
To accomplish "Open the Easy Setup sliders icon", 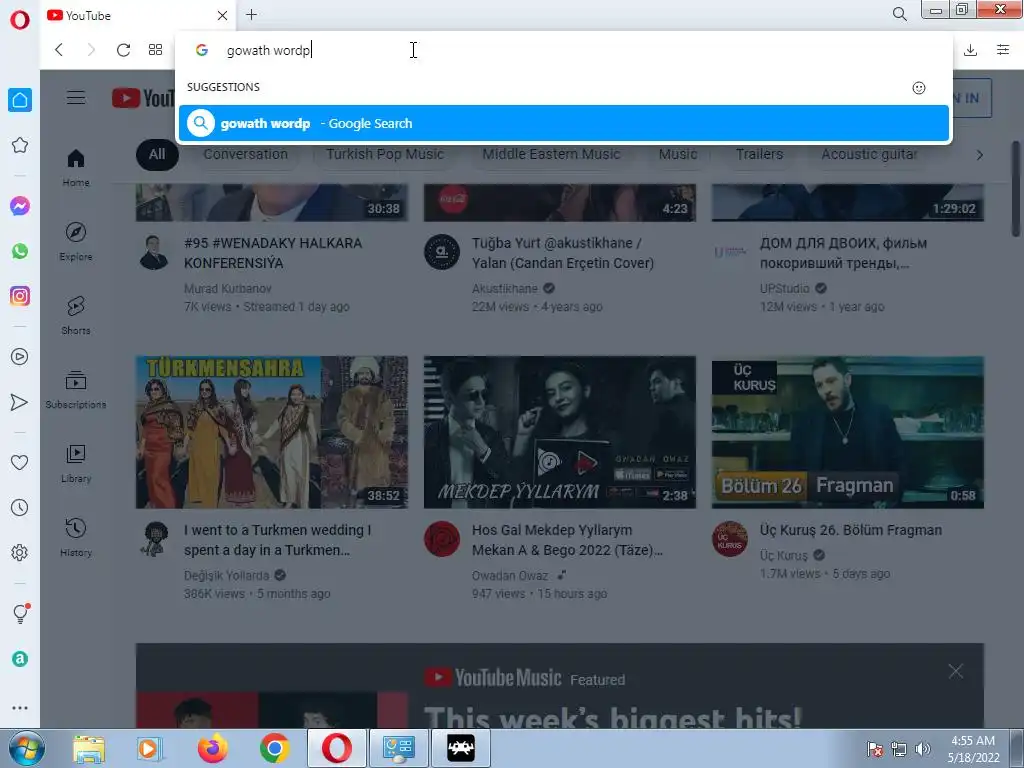I will (x=1003, y=50).
